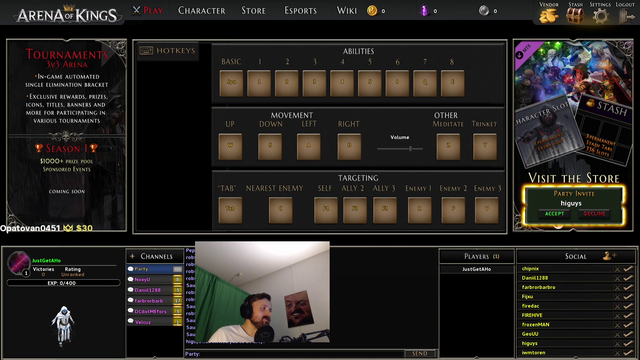Decline the party invite from higuys

tap(594, 214)
